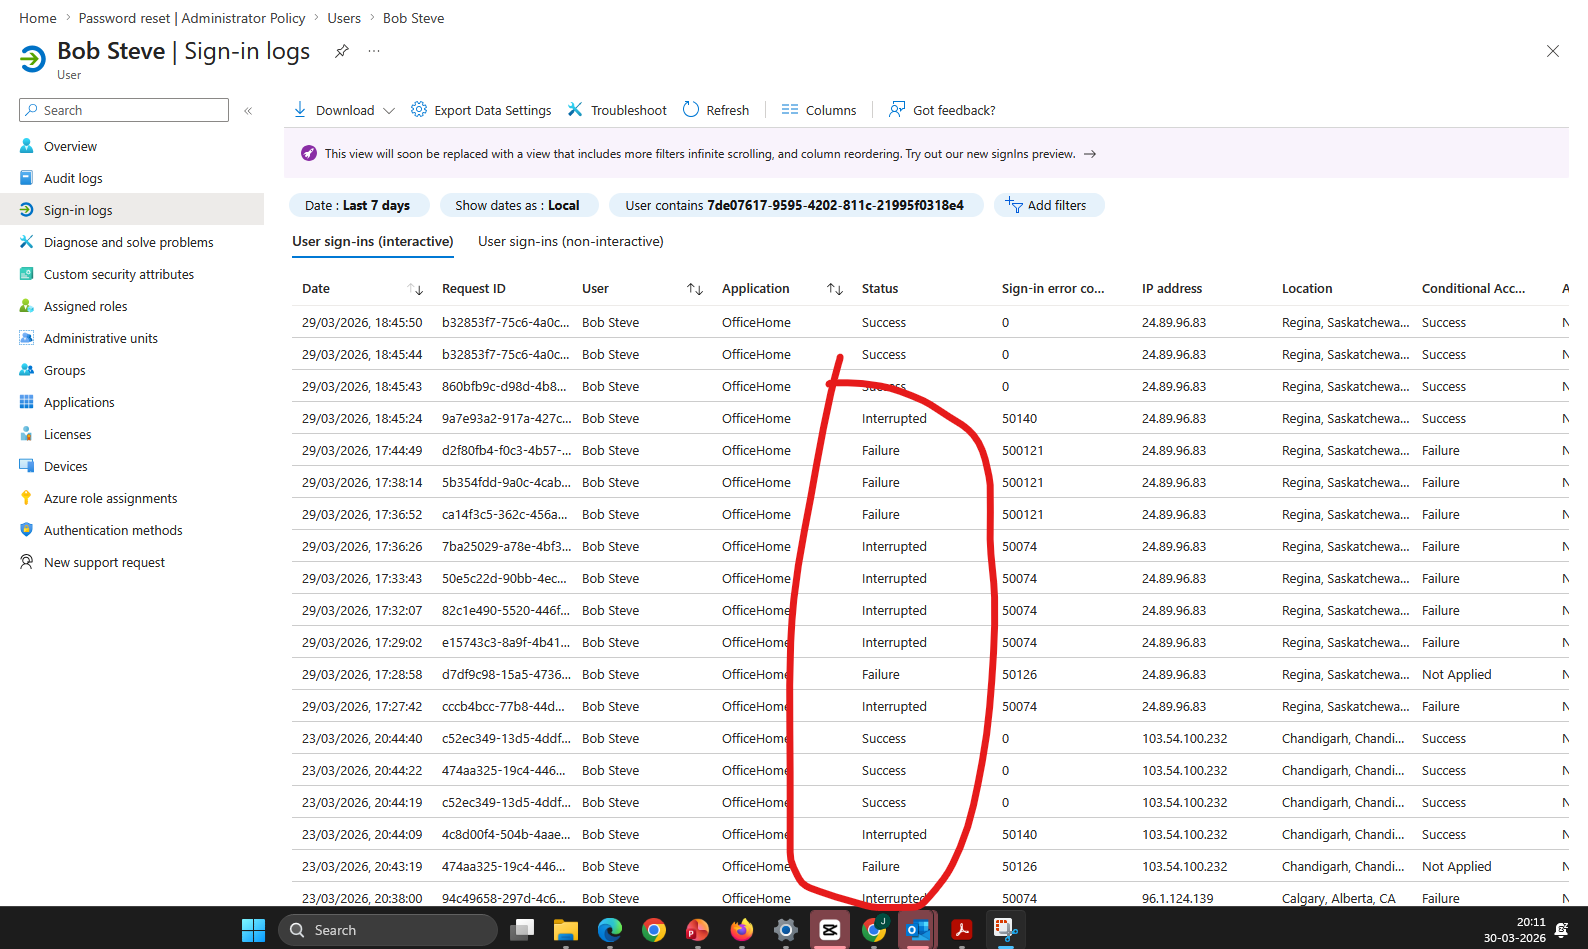Sort sign-ins by Application column
1588x949 pixels.
834,289
